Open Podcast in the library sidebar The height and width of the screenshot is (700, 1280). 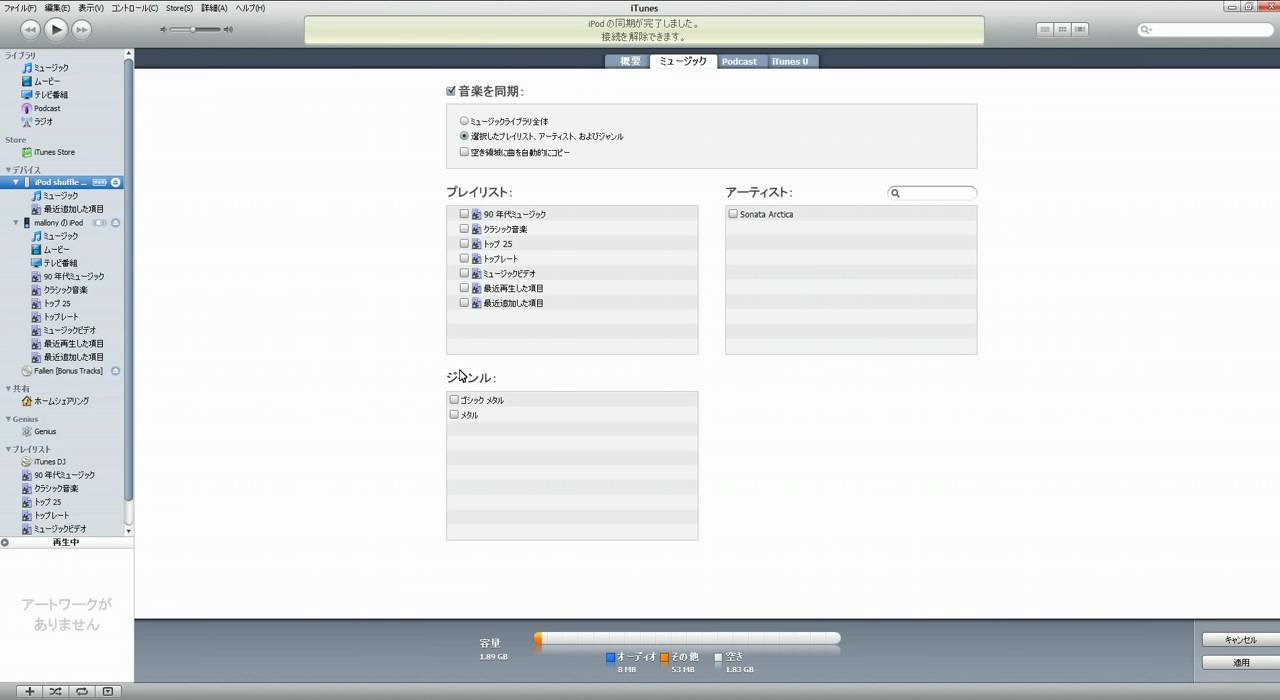[x=46, y=108]
